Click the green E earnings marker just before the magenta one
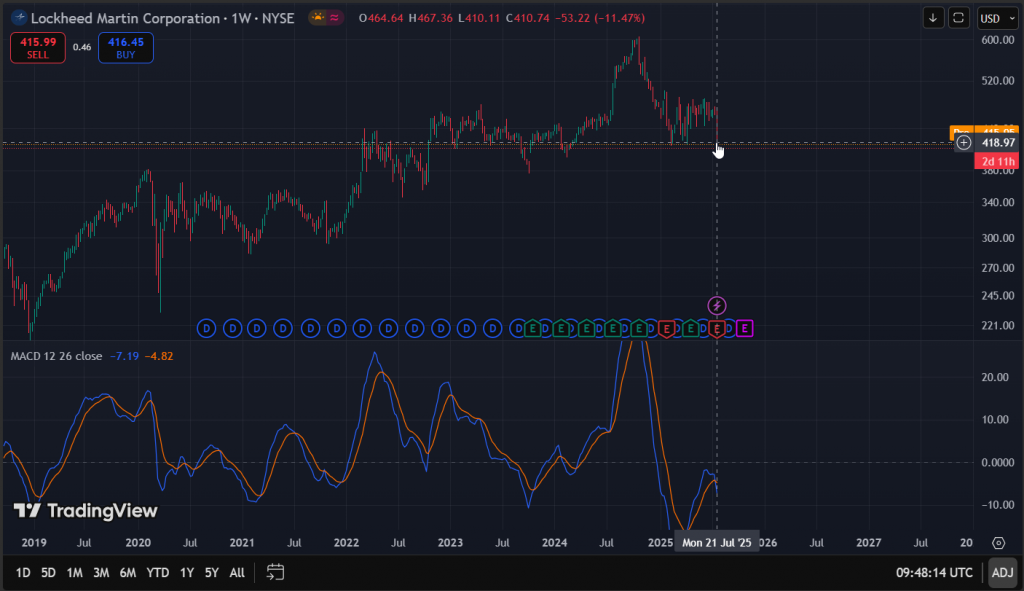The height and width of the screenshot is (591, 1024). (x=690, y=328)
